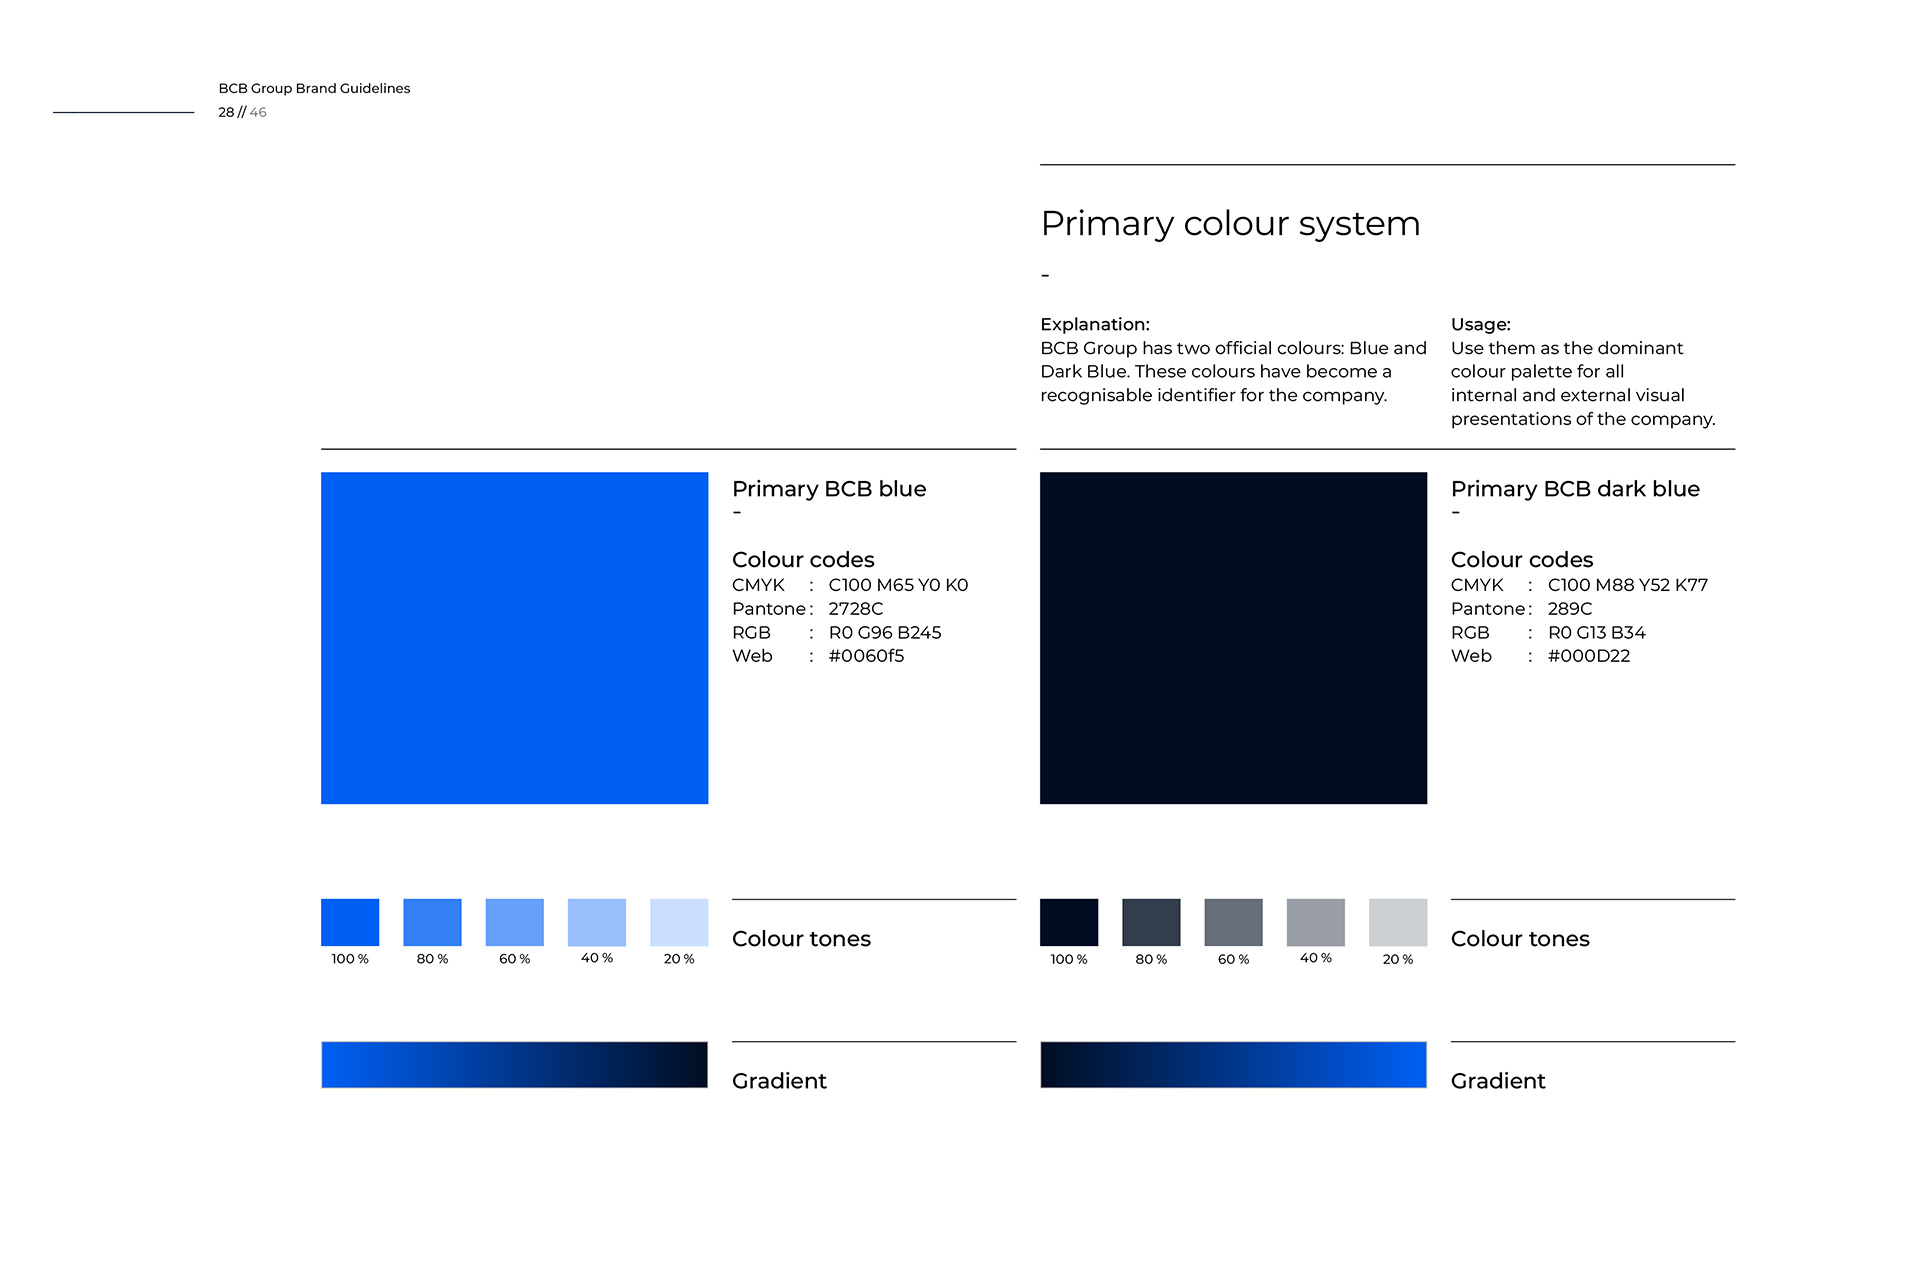Click the Primary colour system heading
This screenshot has width=1920, height=1280.
(x=1230, y=224)
